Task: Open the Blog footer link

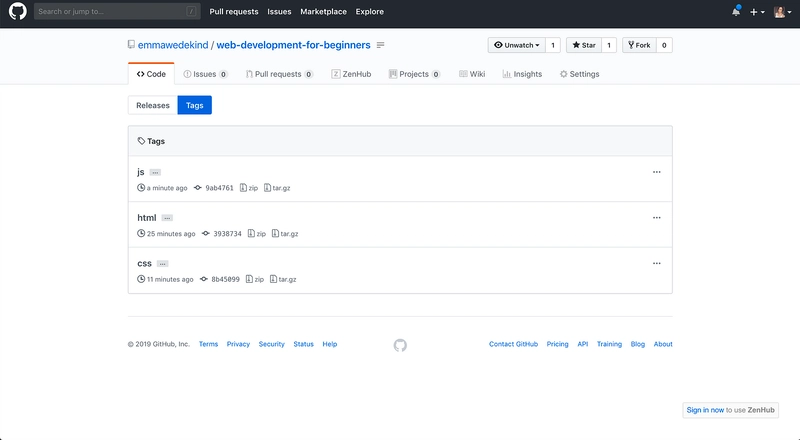Action: point(638,344)
